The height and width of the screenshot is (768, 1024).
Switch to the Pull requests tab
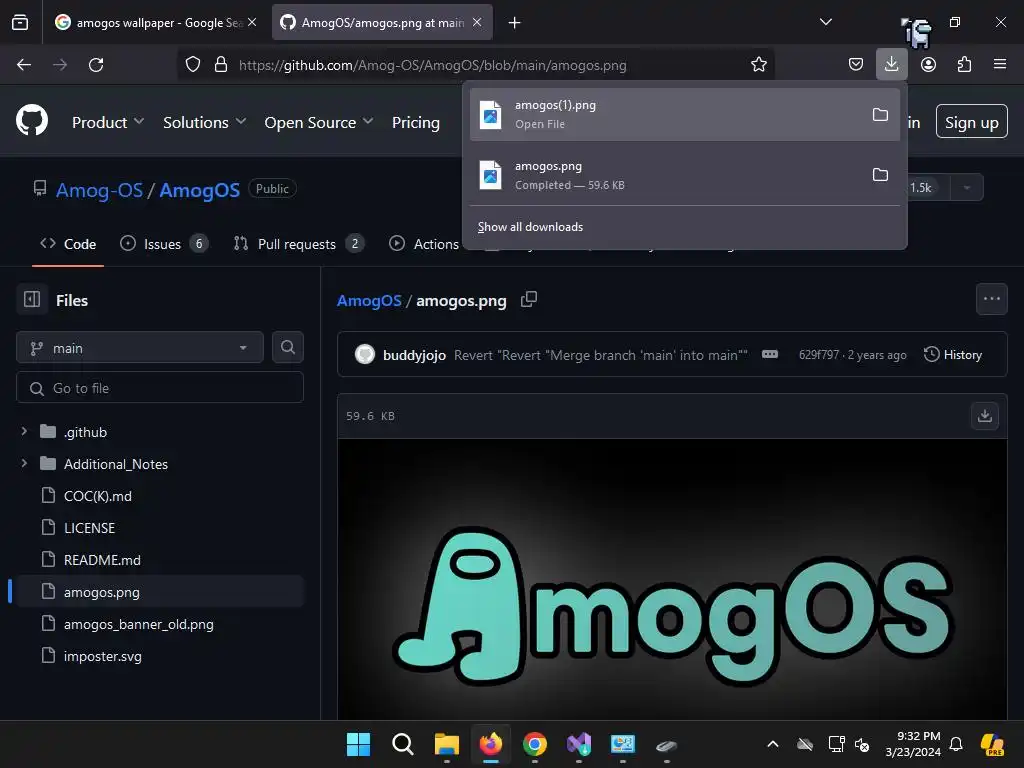[x=298, y=244]
